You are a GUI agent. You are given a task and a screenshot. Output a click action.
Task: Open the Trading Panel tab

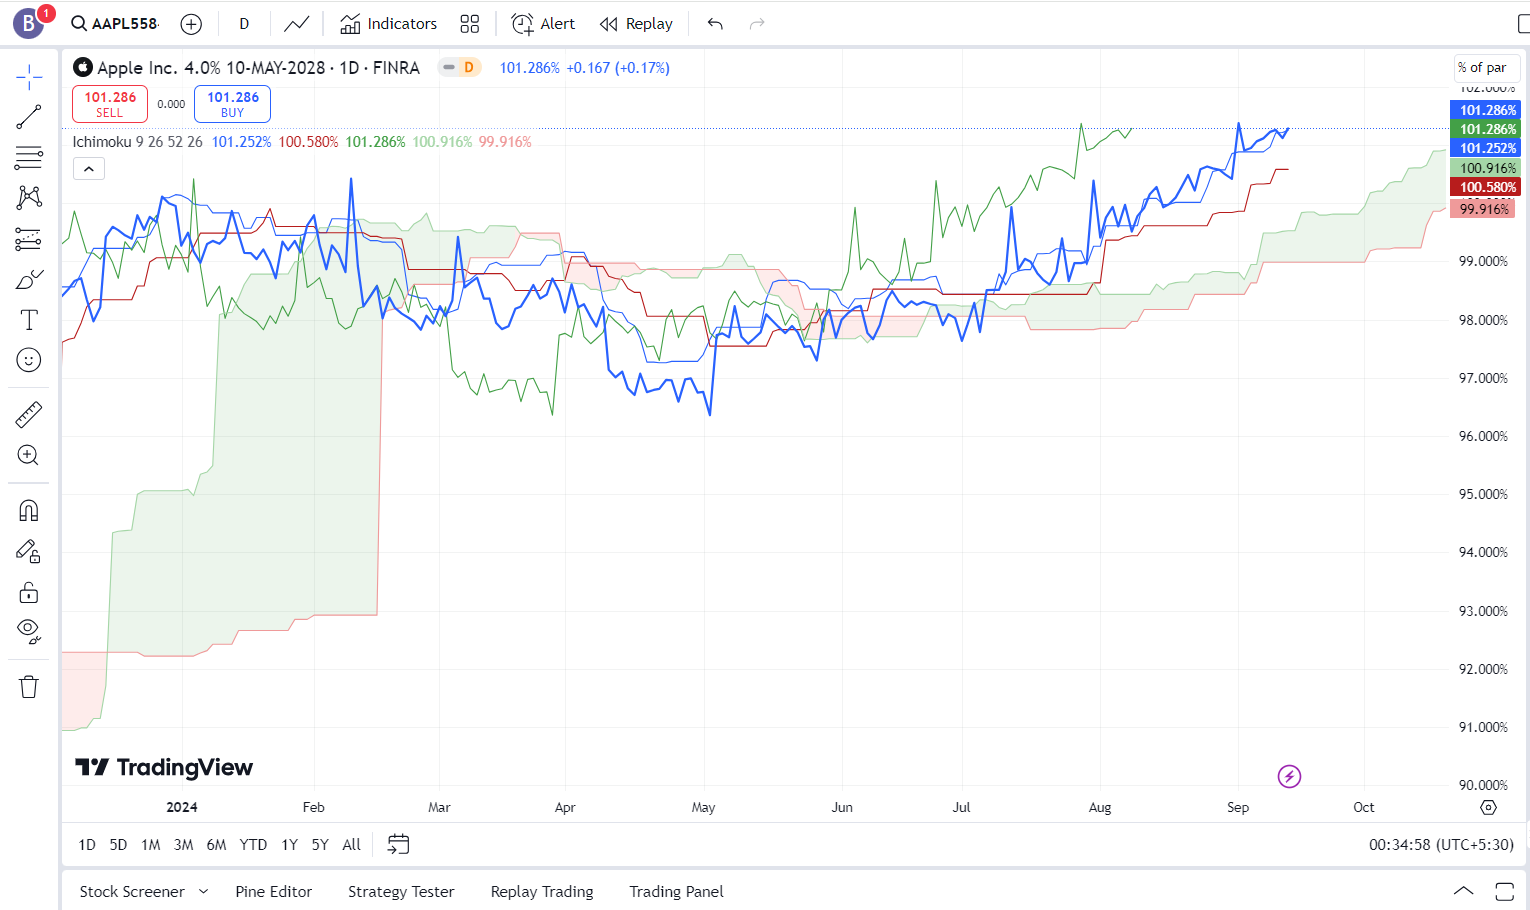pos(676,892)
